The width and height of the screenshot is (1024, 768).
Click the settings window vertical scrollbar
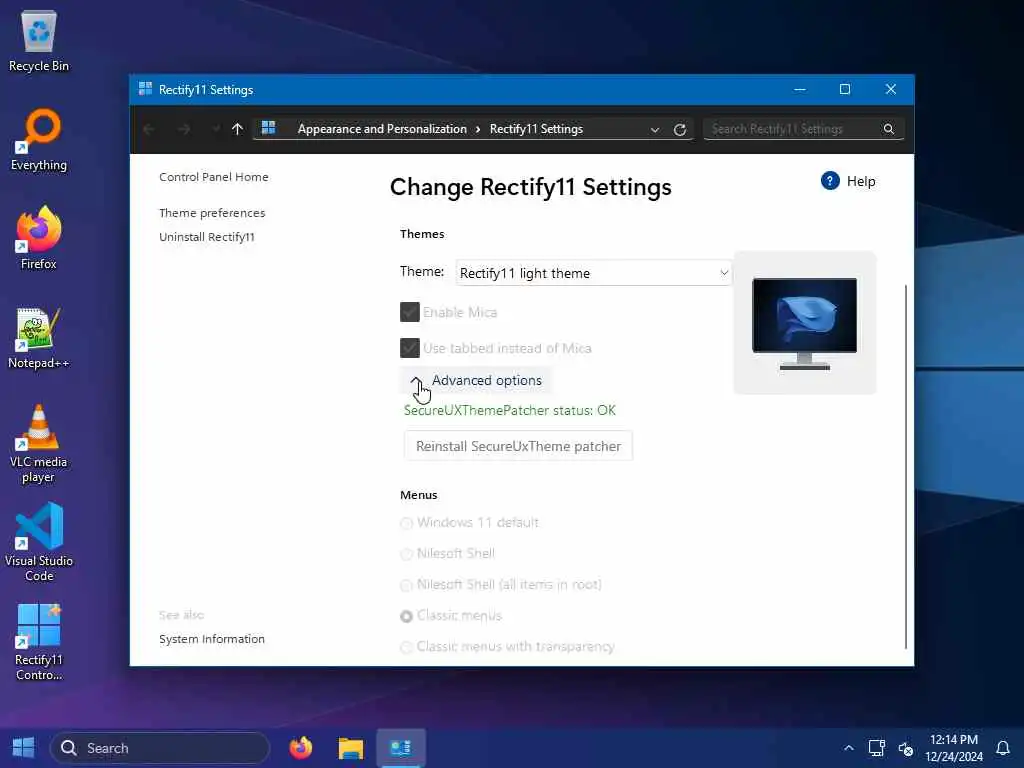(x=906, y=466)
